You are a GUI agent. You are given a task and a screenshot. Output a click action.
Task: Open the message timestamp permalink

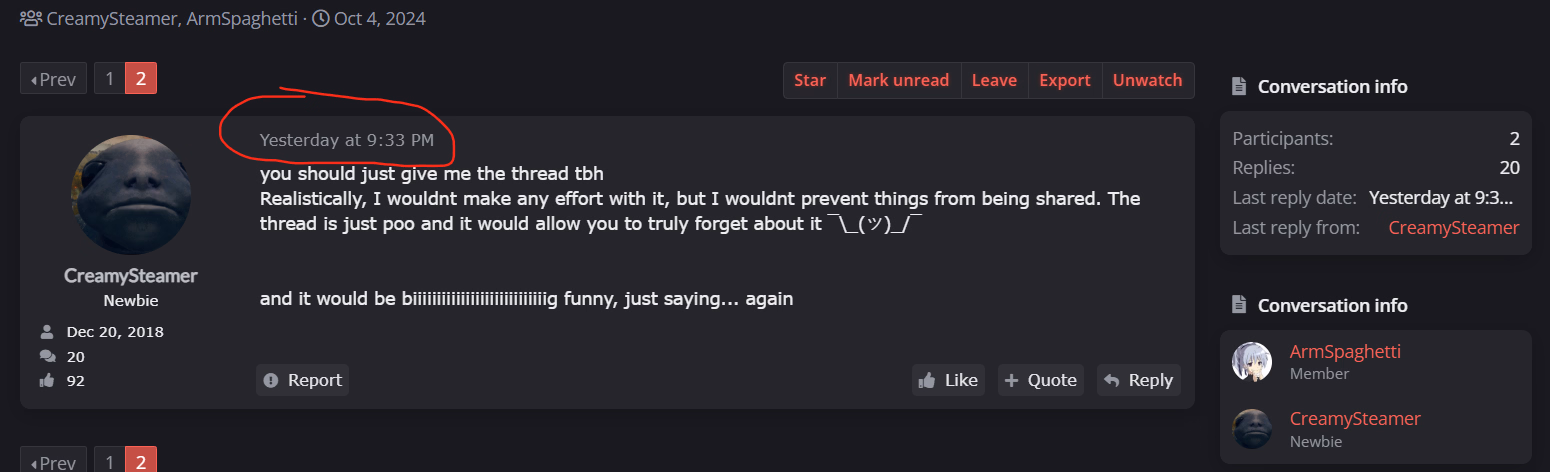[x=347, y=140]
